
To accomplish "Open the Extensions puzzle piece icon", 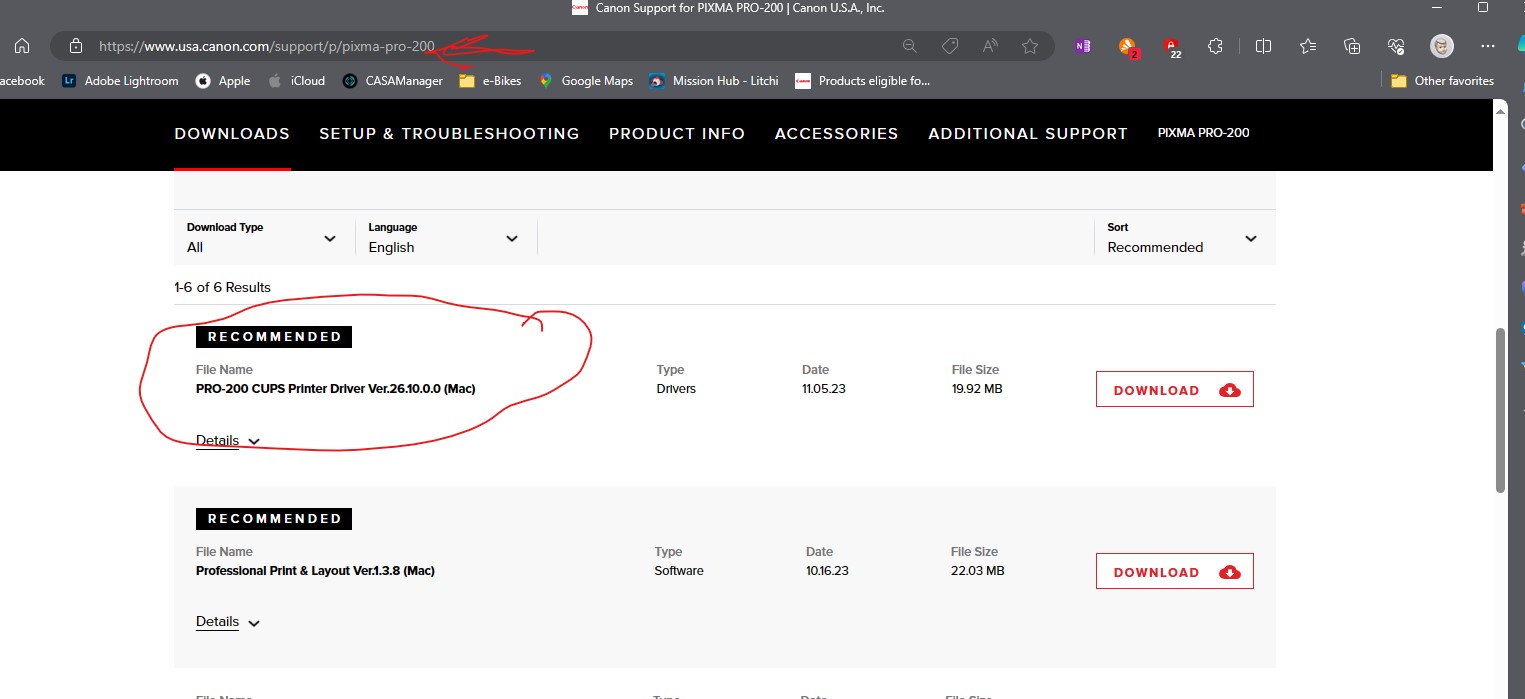I will (x=1215, y=46).
